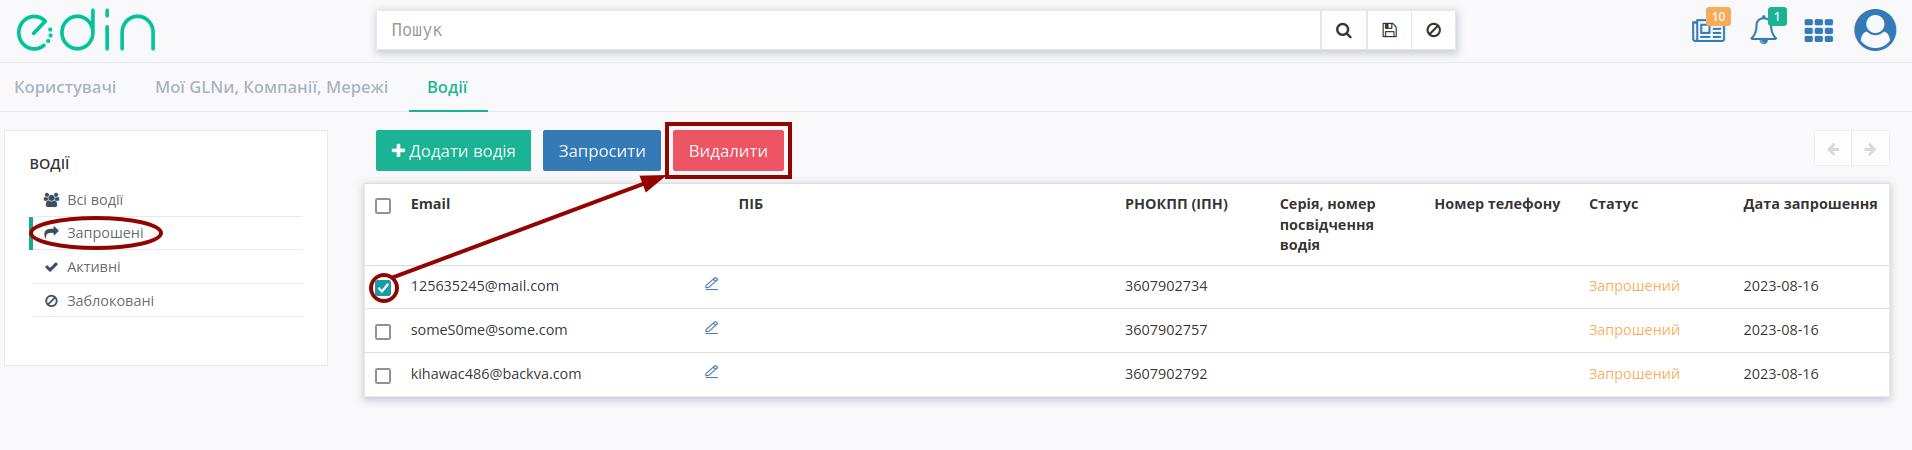Open Мої GLNи, Компанії, Мережі tab

coord(271,87)
